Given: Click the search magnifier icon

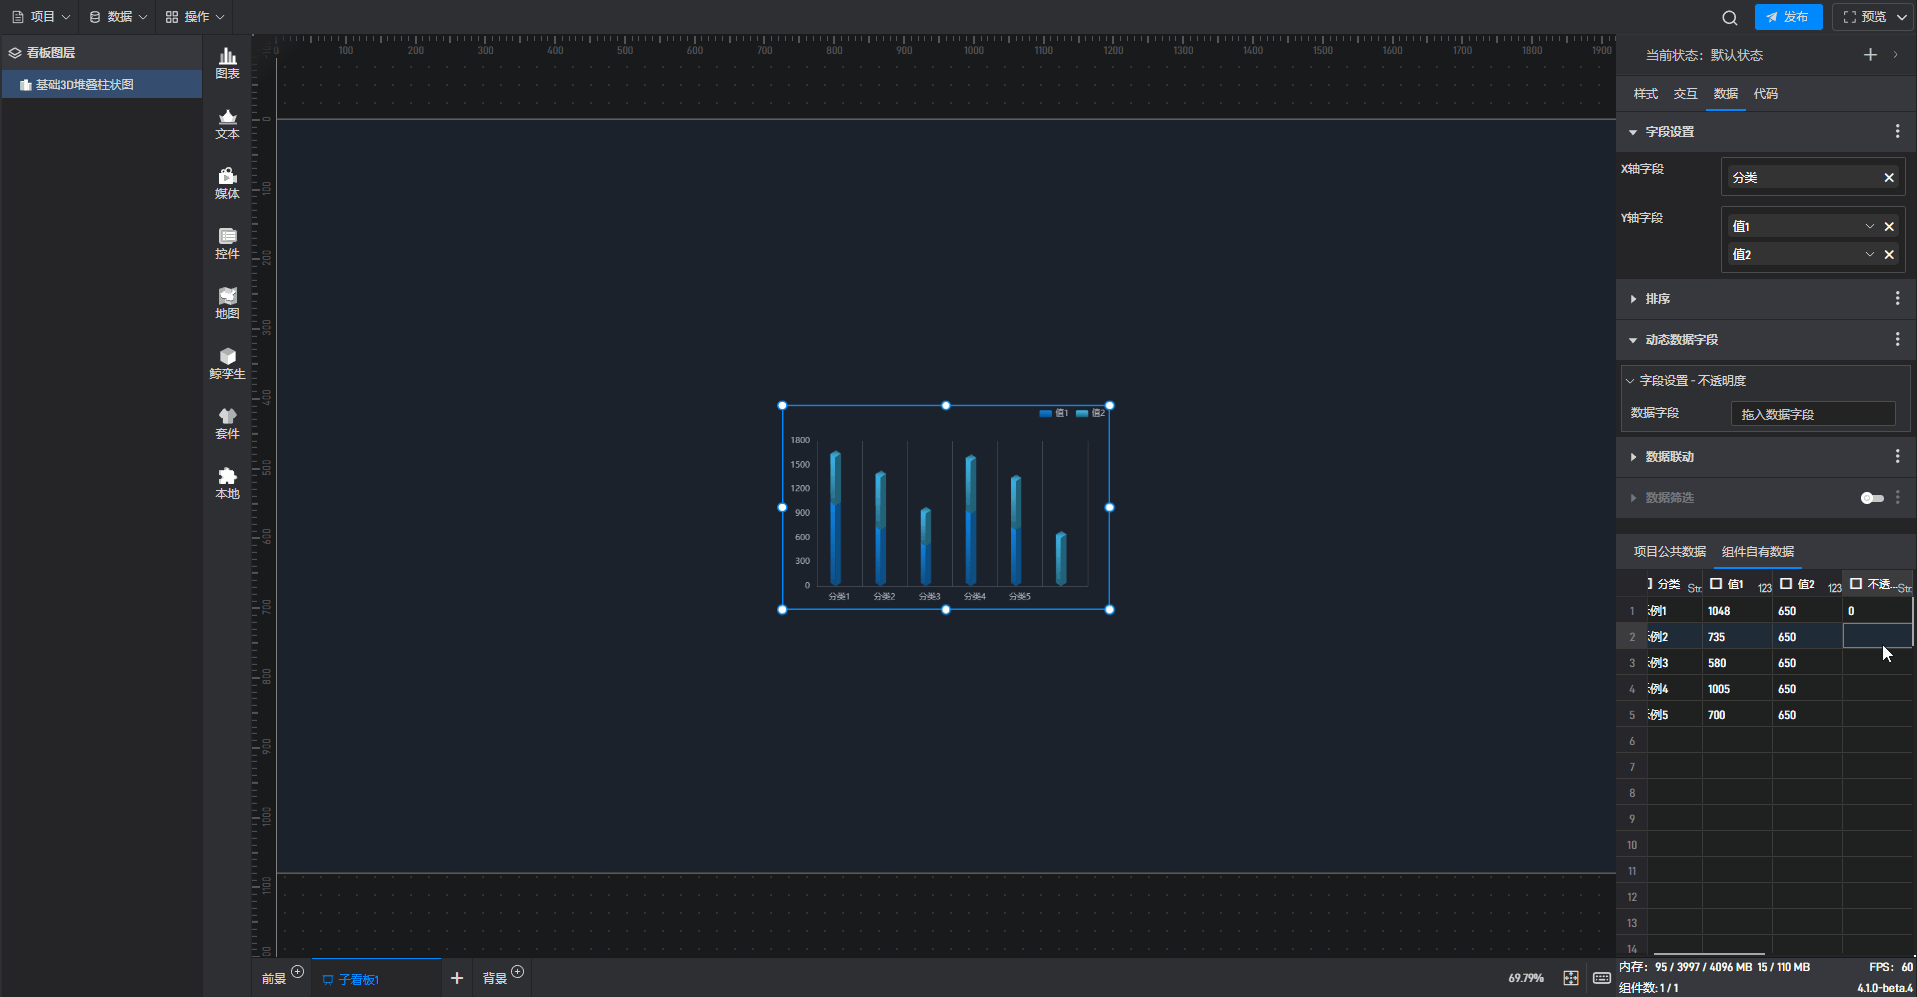Looking at the screenshot, I should click(1729, 17).
